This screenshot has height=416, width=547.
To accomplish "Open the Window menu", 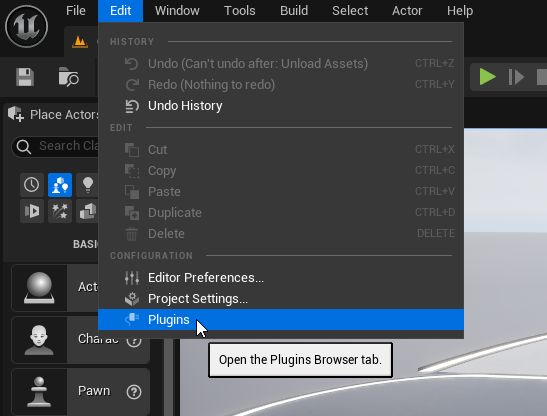I will point(177,11).
